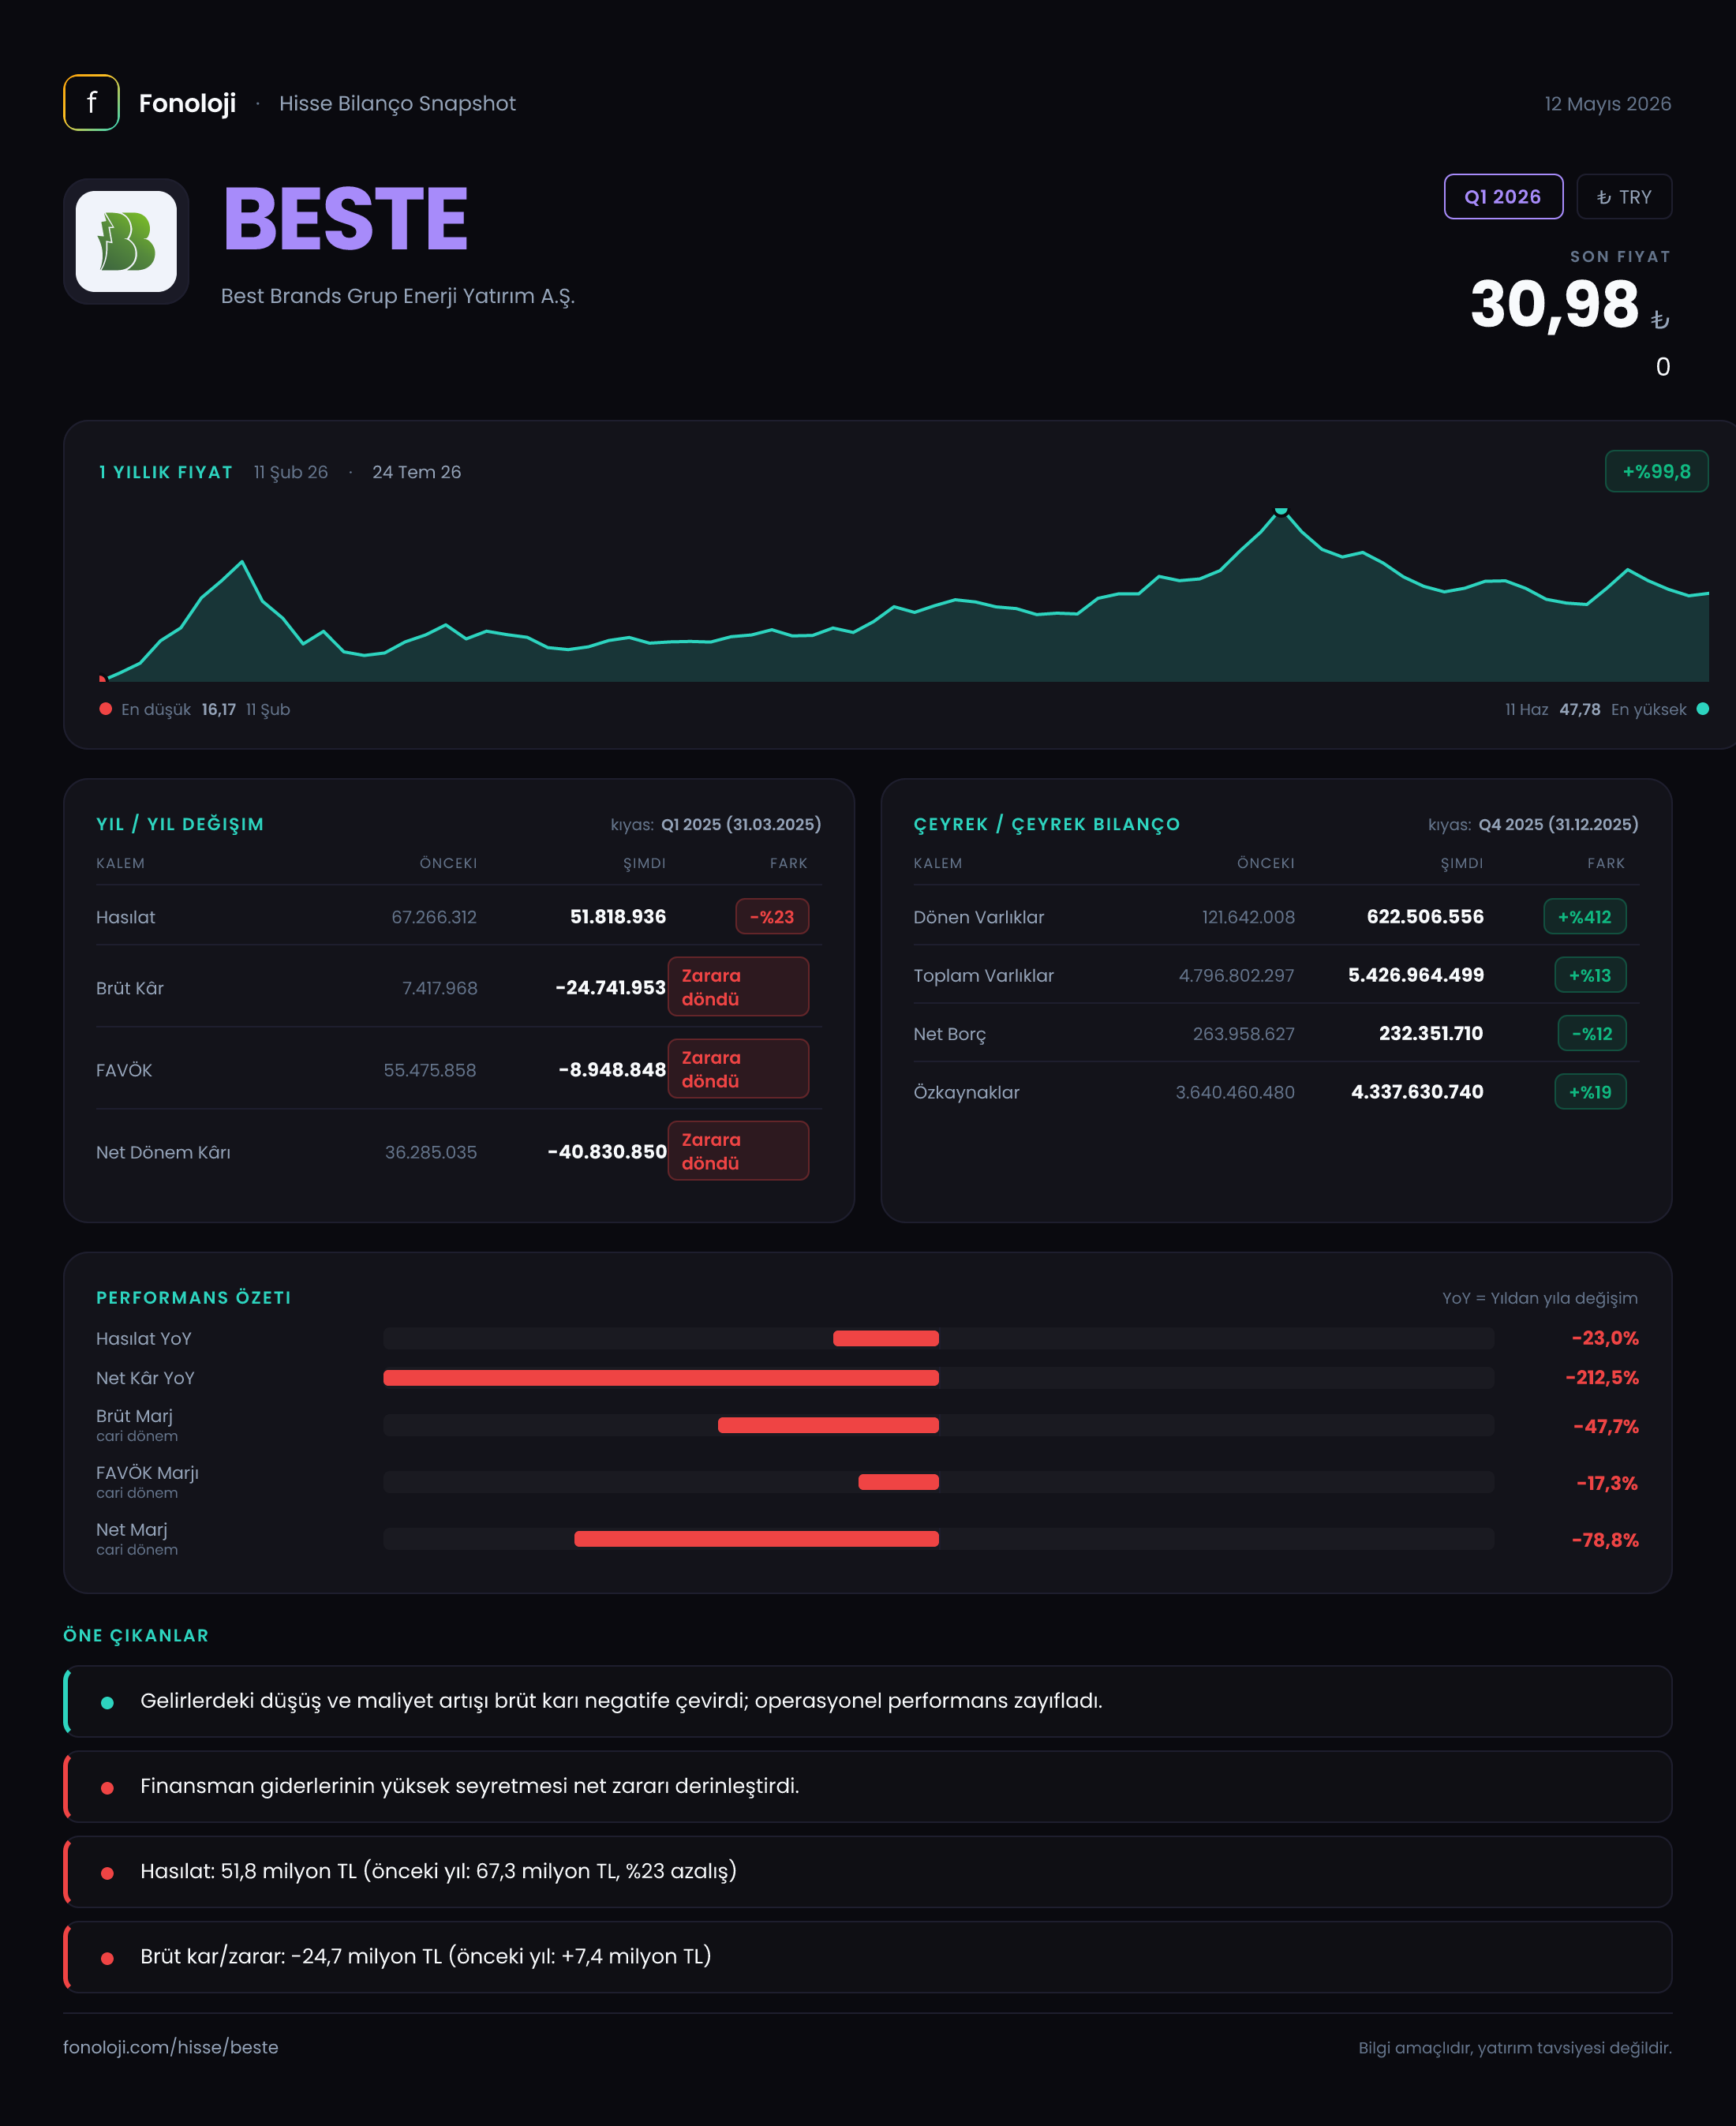1736x2126 pixels.
Task: Click the 67.266.312 Hasılat previous value
Action: [434, 917]
